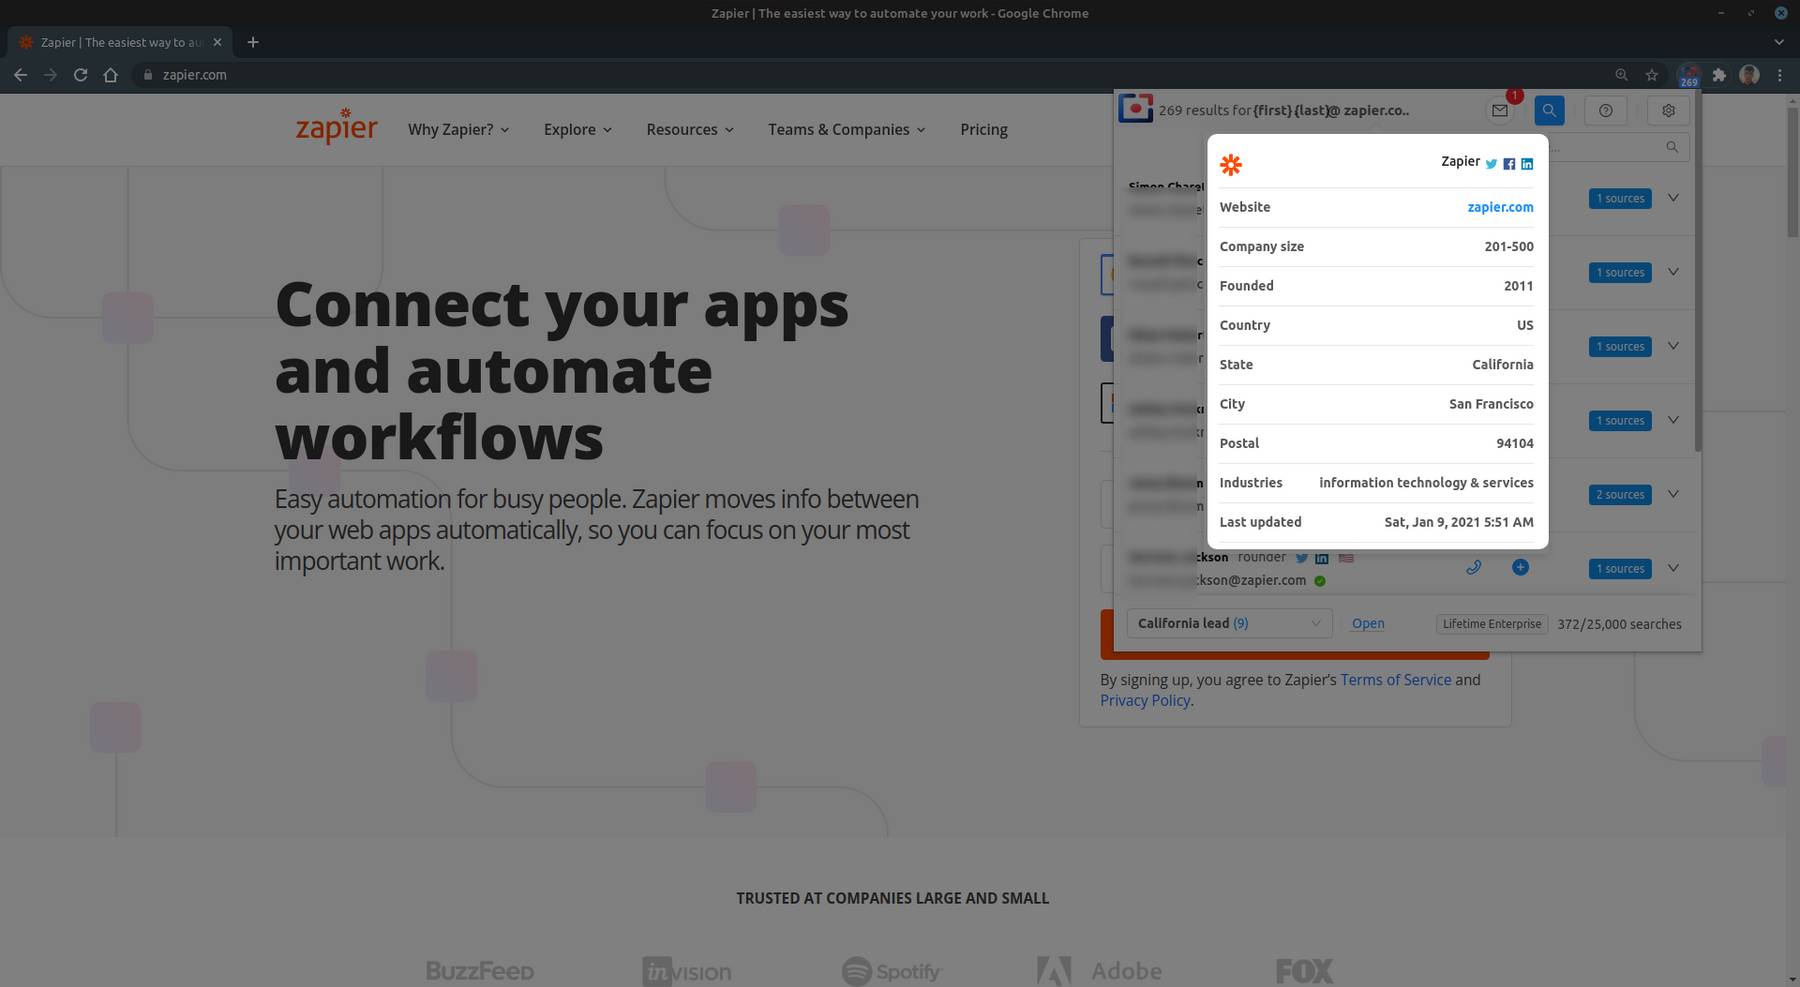
Task: Select the information technology & services value
Action: [x=1426, y=482]
